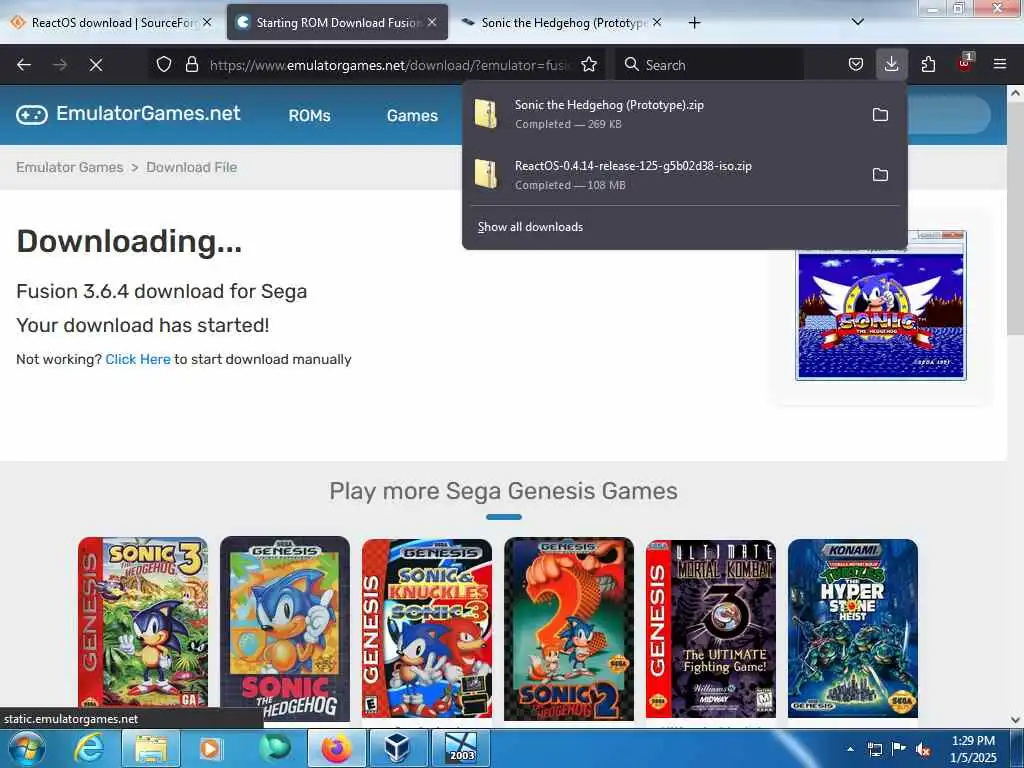Viewport: 1024px width, 768px height.
Task: Launch Internet Explorer from taskbar
Action: [x=88, y=748]
